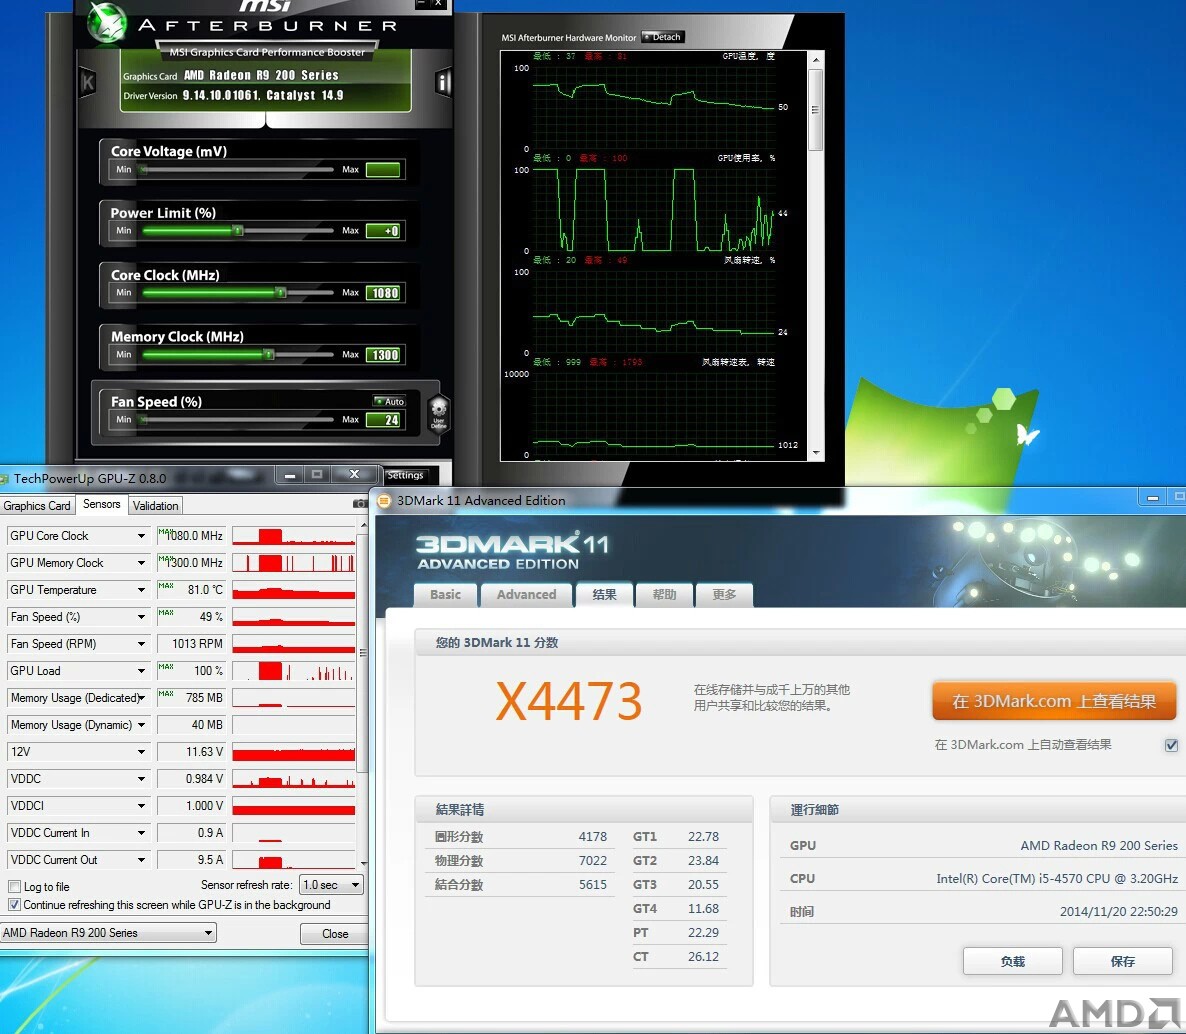Viewport: 1186px width, 1034px height.
Task: Click the hardware monitor scroll-up arrow
Action: pyautogui.click(x=815, y=60)
